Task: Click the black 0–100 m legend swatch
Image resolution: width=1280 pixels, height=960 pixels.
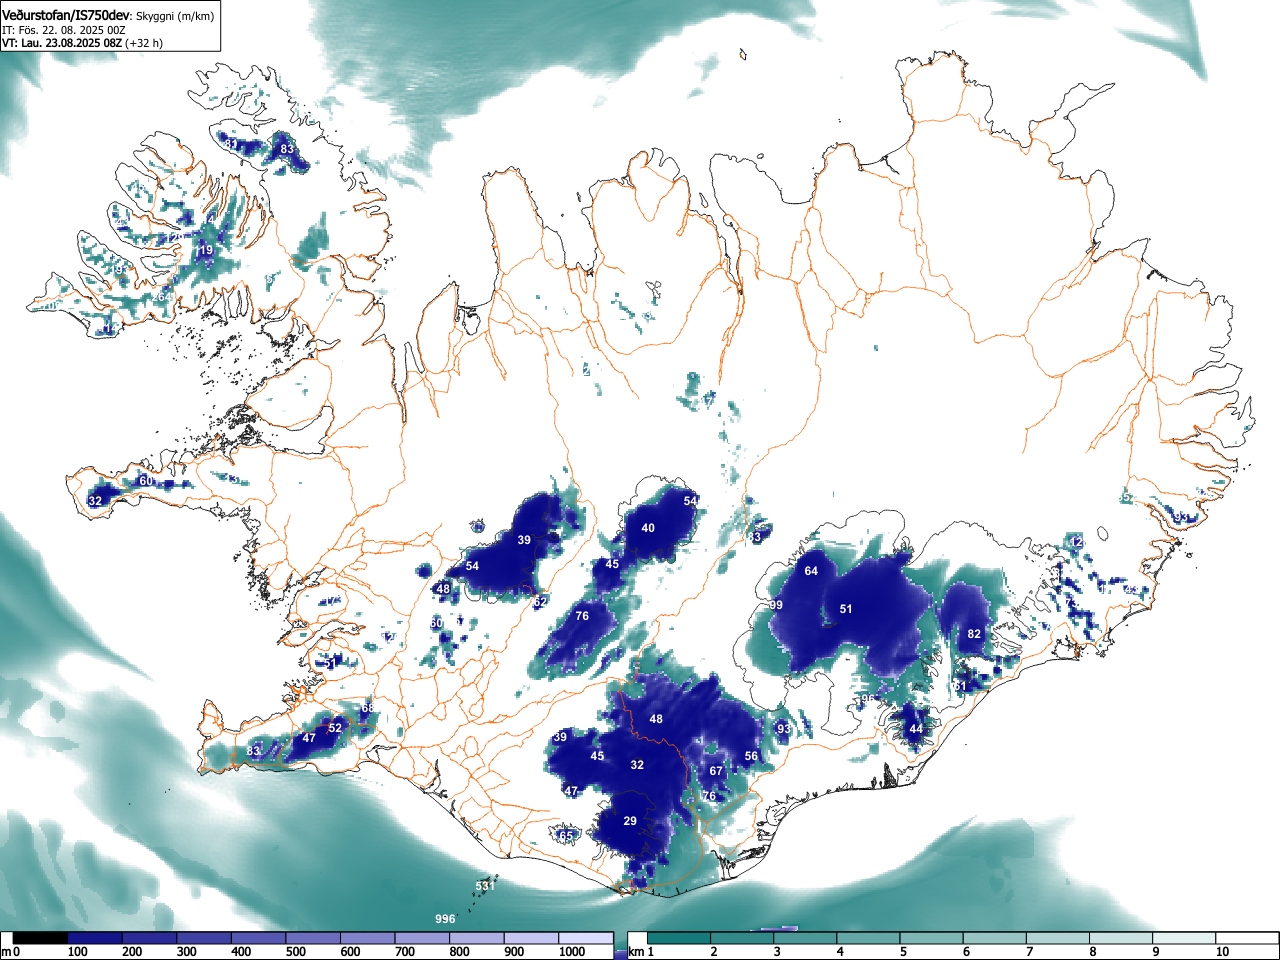Action: (x=41, y=938)
